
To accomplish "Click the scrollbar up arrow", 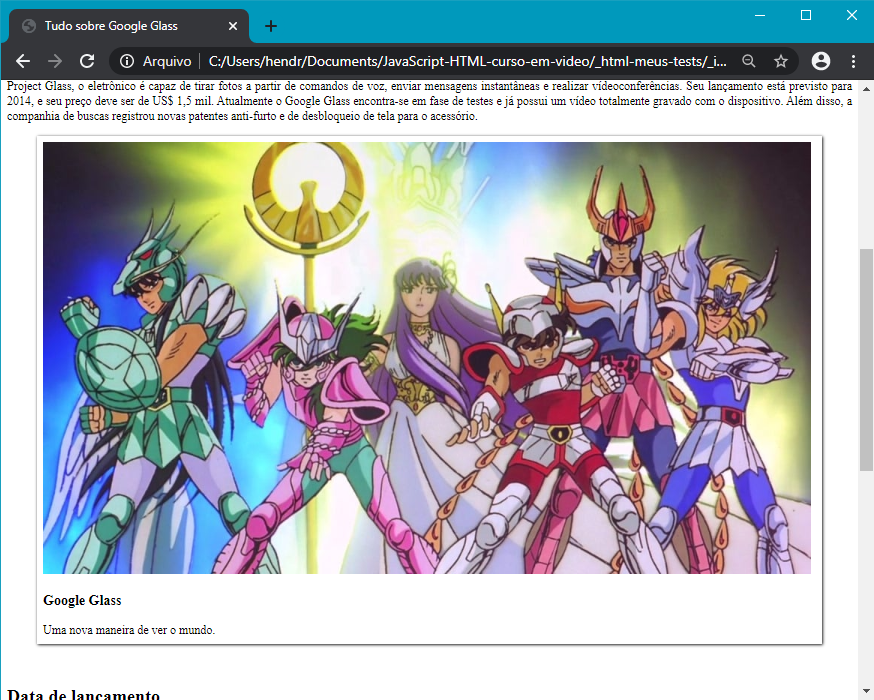I will (x=866, y=88).
